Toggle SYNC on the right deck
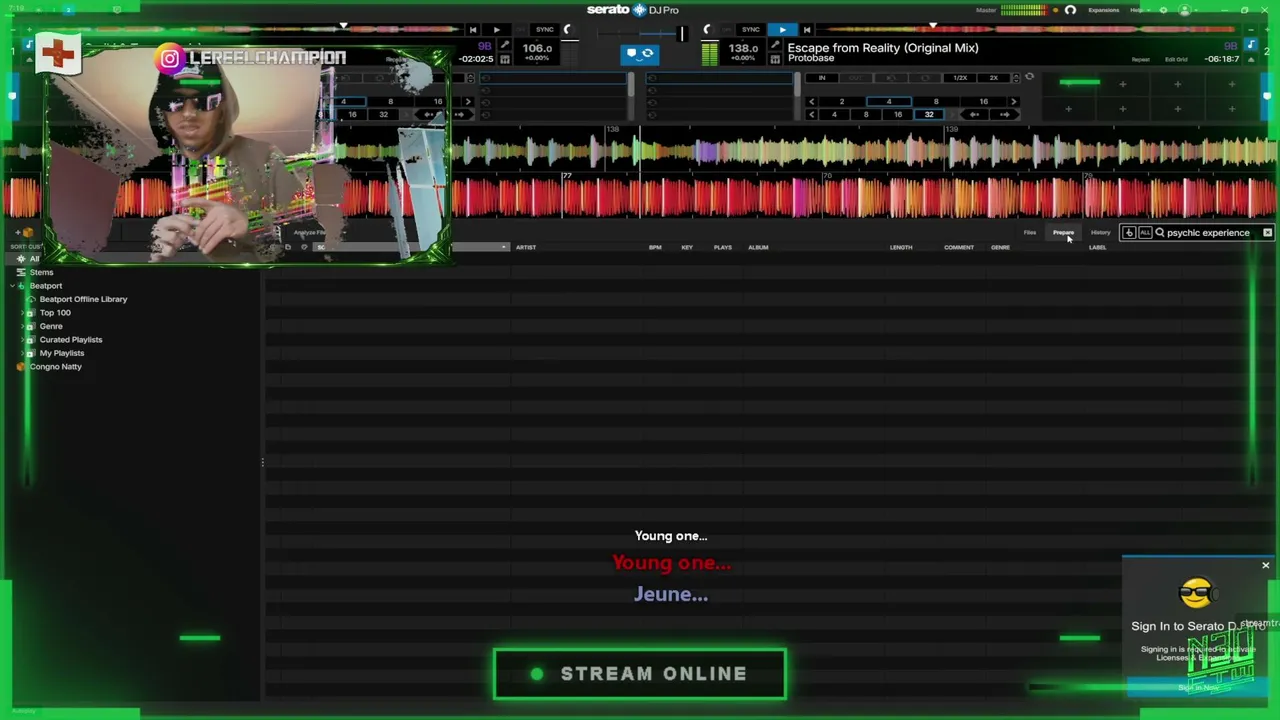This screenshot has width=1280, height=720. (x=750, y=29)
